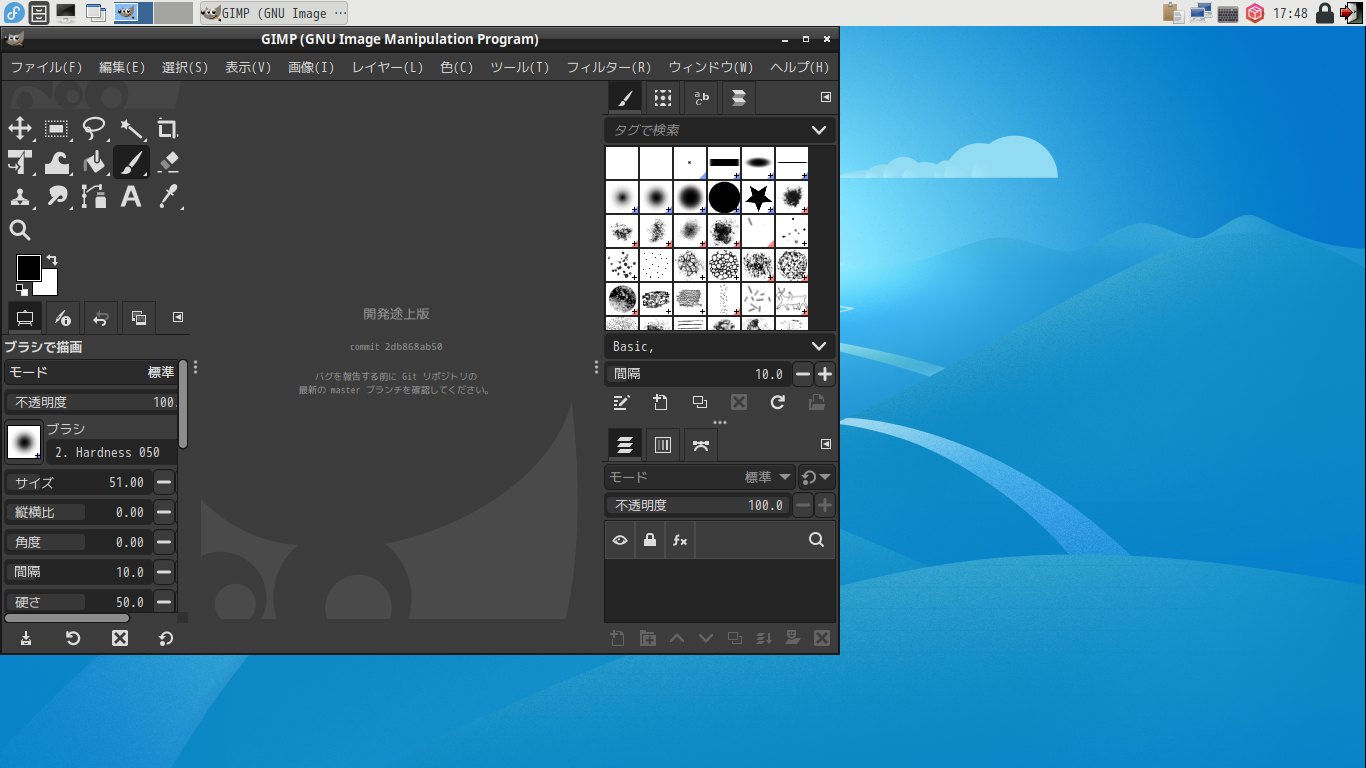Reset colors to default black and white

(x=22, y=290)
